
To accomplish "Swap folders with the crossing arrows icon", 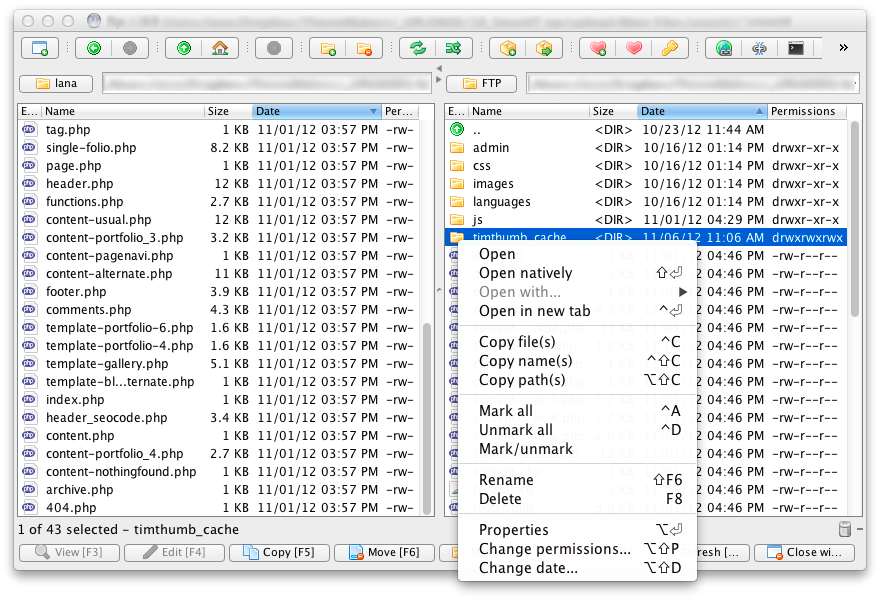I will tap(453, 48).
